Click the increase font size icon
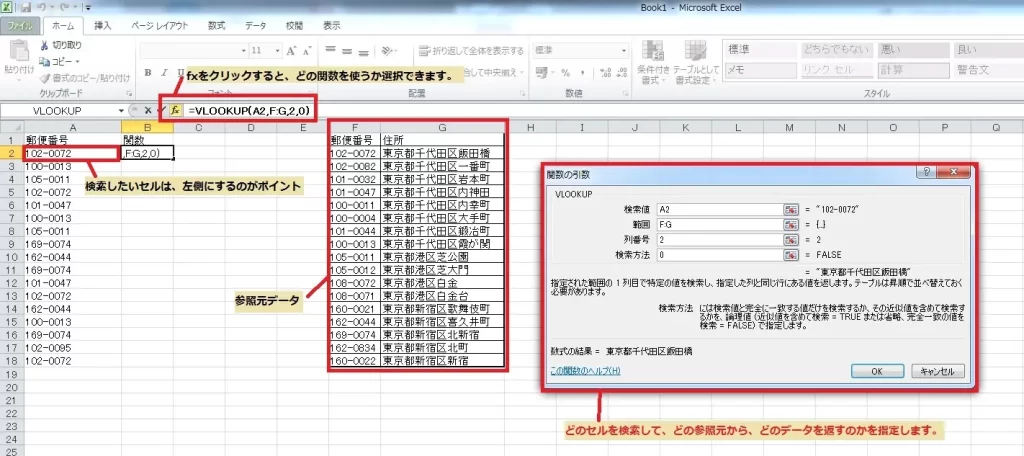Screen dimensions: 1024x456 pos(291,50)
